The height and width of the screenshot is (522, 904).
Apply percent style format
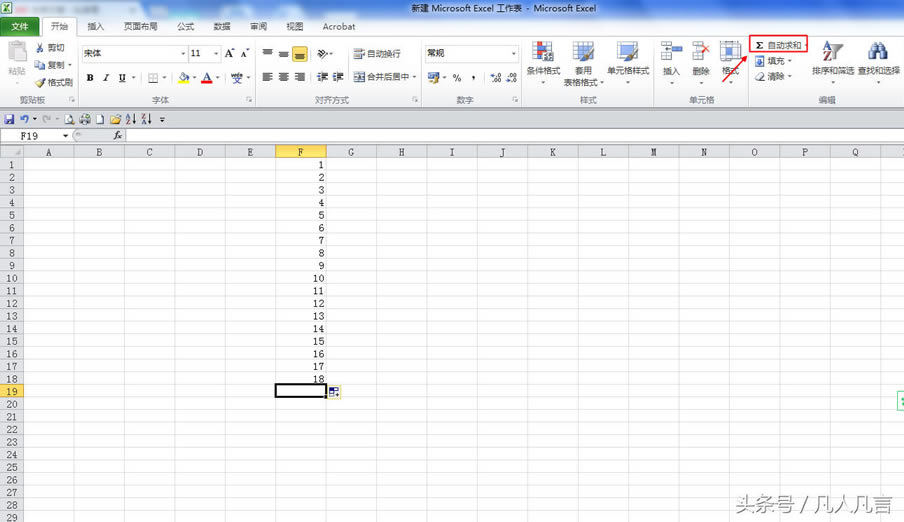(457, 77)
